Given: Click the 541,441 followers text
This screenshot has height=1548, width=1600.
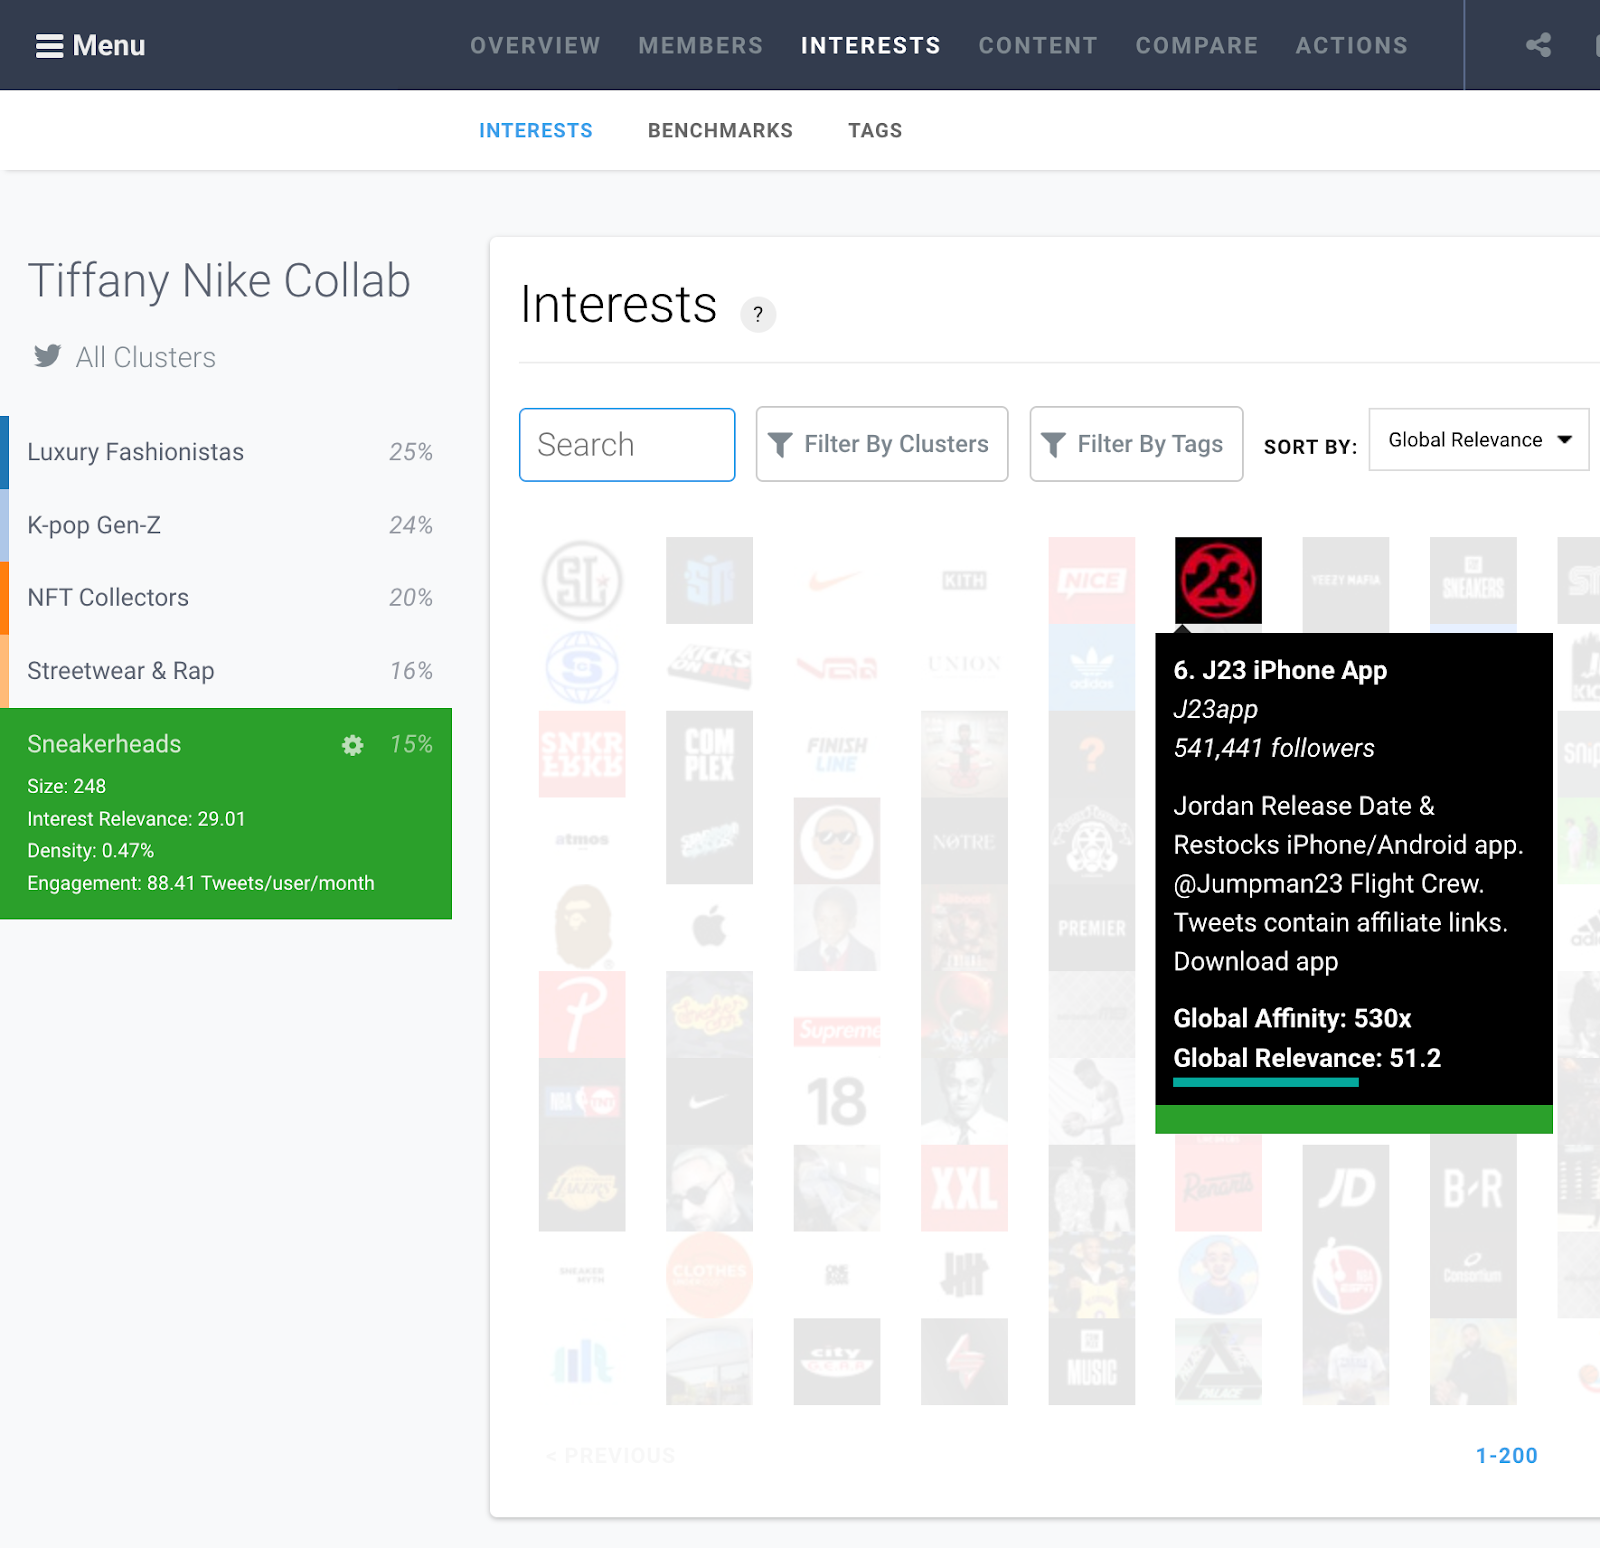Looking at the screenshot, I should click(x=1274, y=748).
